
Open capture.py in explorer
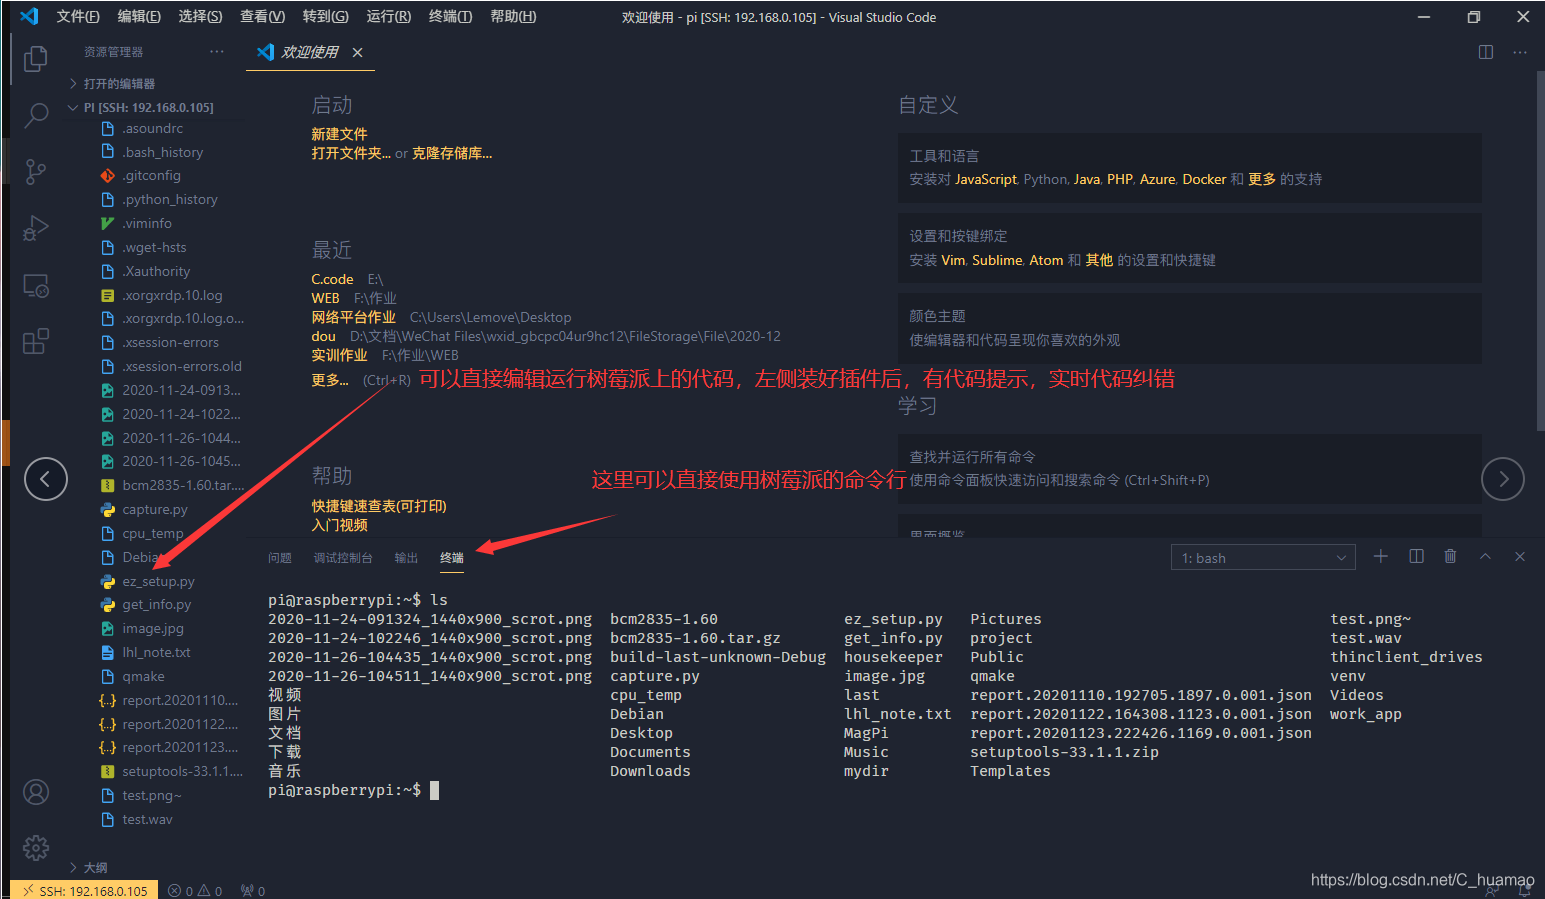click(155, 509)
